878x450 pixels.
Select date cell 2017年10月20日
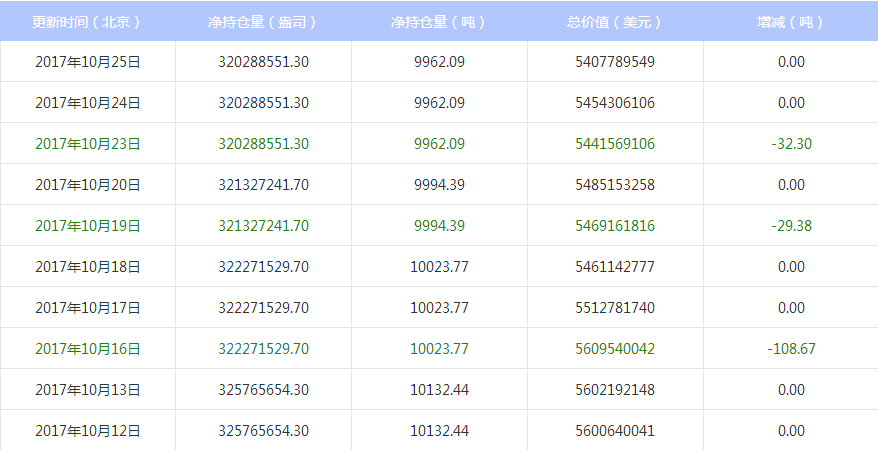pyautogui.click(x=88, y=185)
